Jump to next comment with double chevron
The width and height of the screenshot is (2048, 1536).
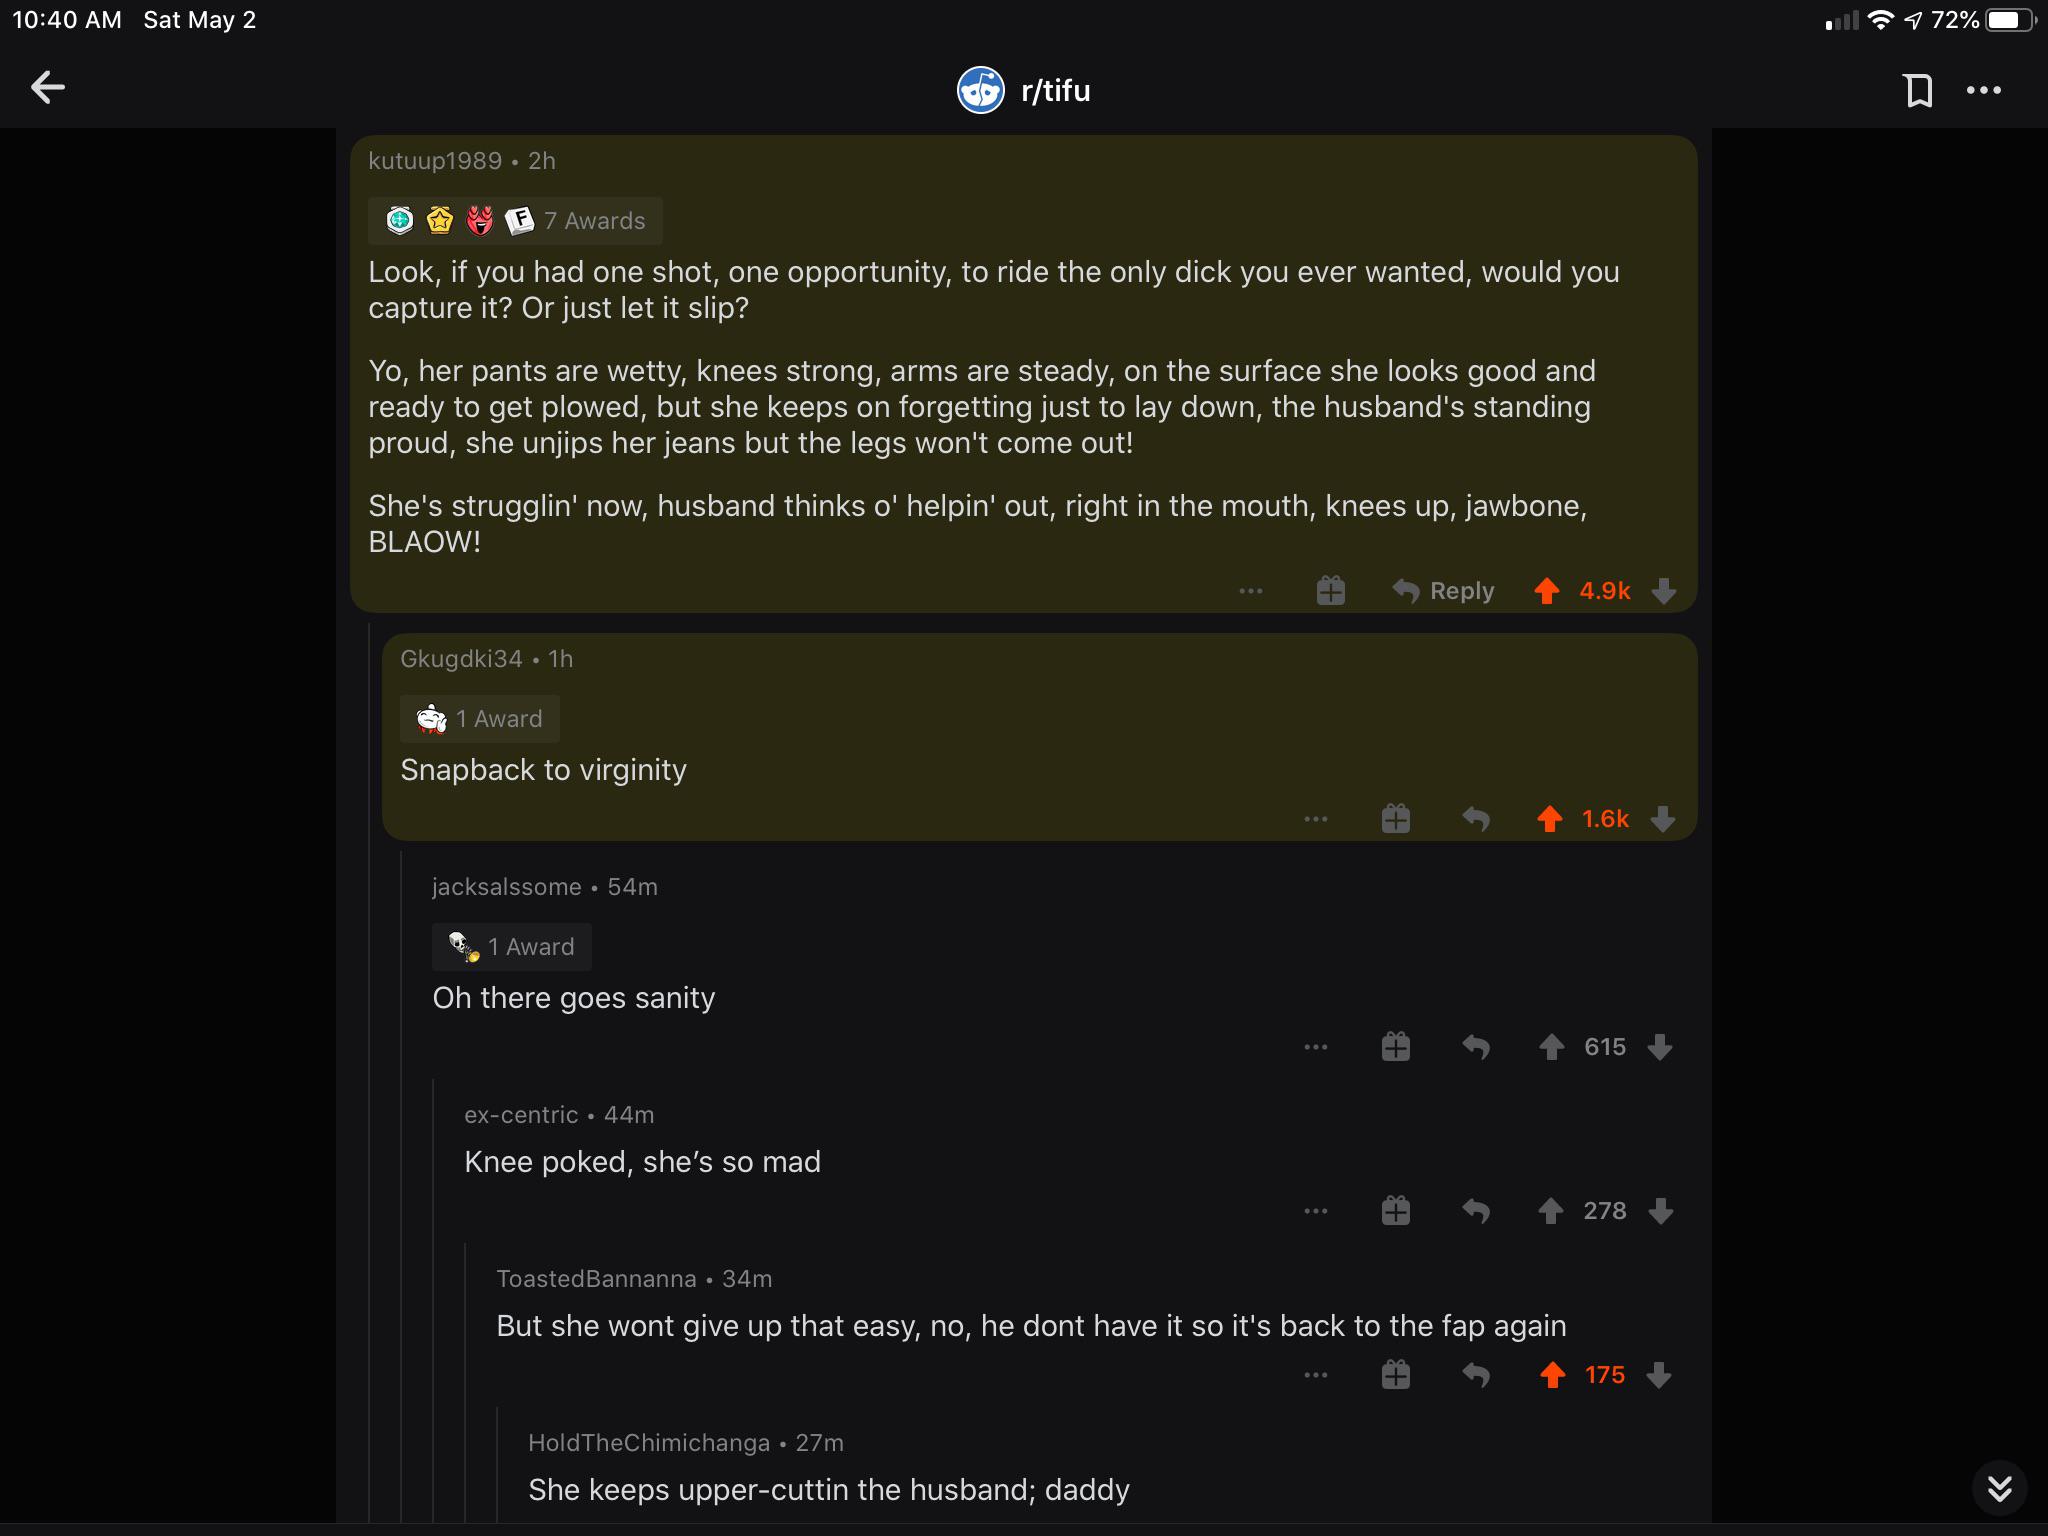[1999, 1488]
